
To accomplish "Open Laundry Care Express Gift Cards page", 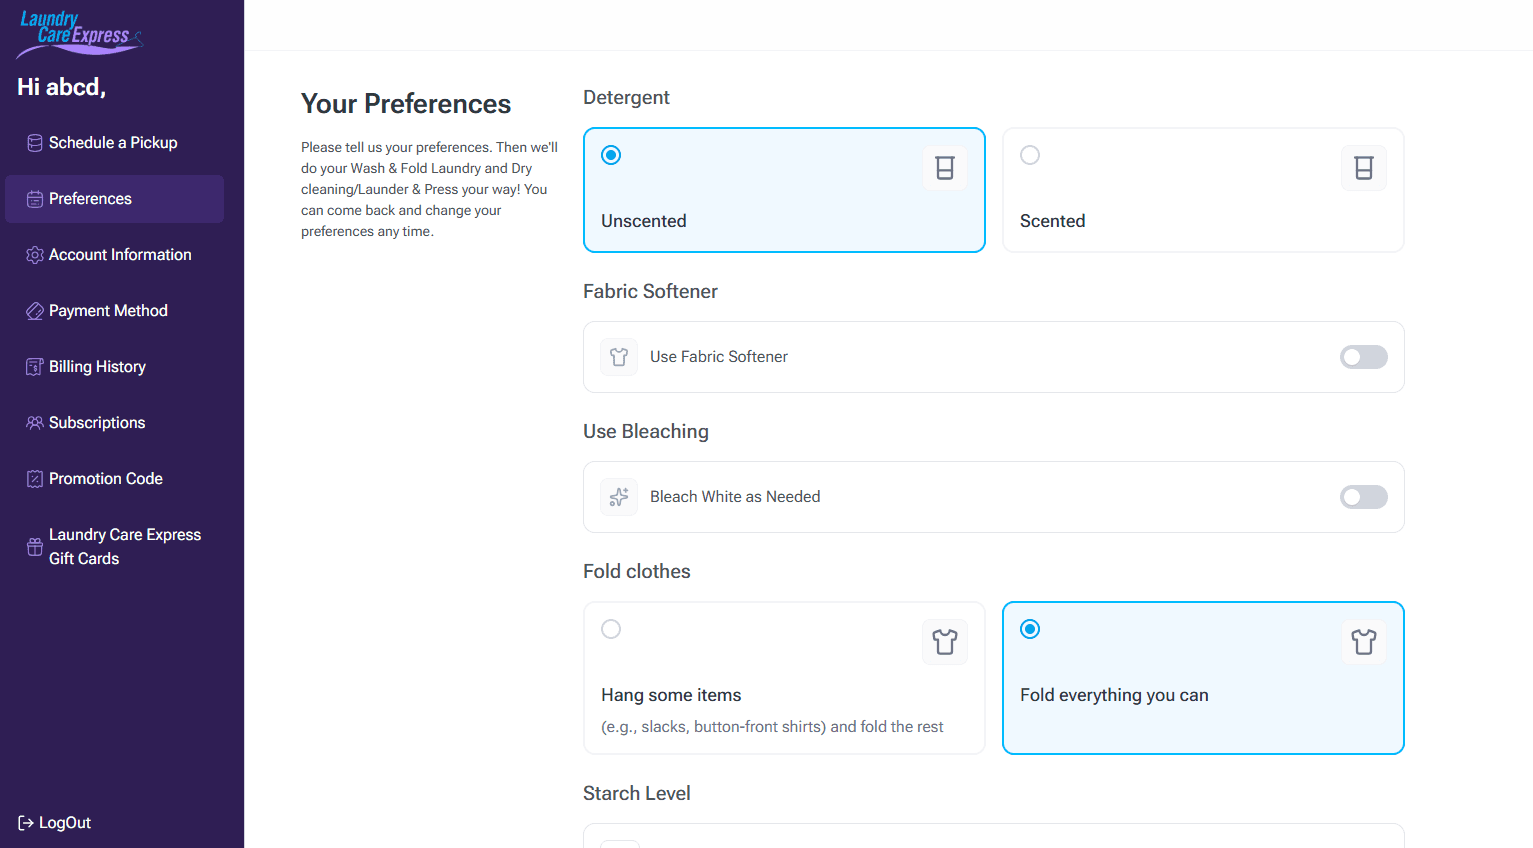I will click(114, 547).
